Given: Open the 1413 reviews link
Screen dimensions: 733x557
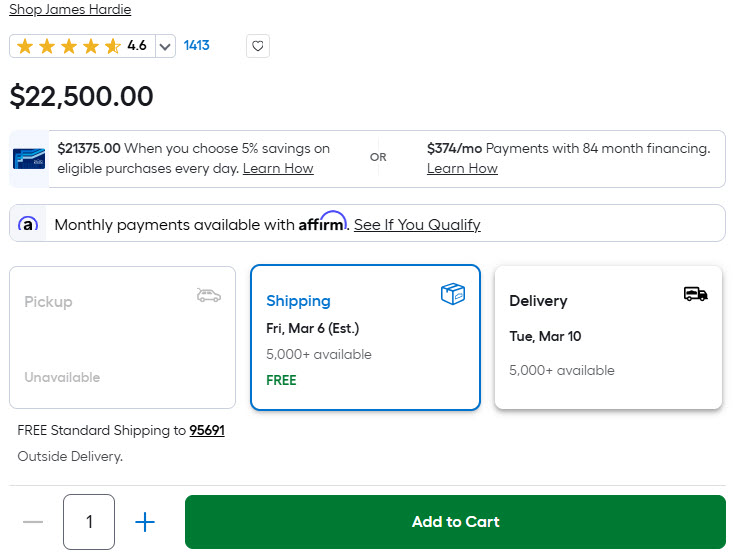Looking at the screenshot, I should 197,45.
